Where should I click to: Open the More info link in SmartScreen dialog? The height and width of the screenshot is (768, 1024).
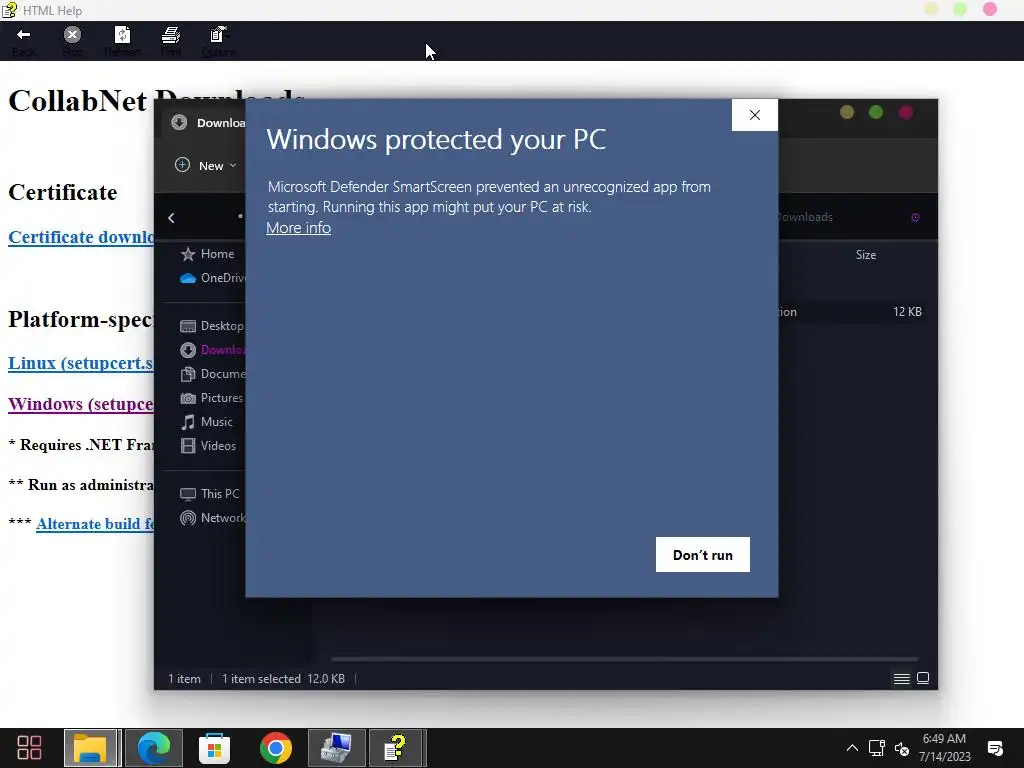(298, 228)
